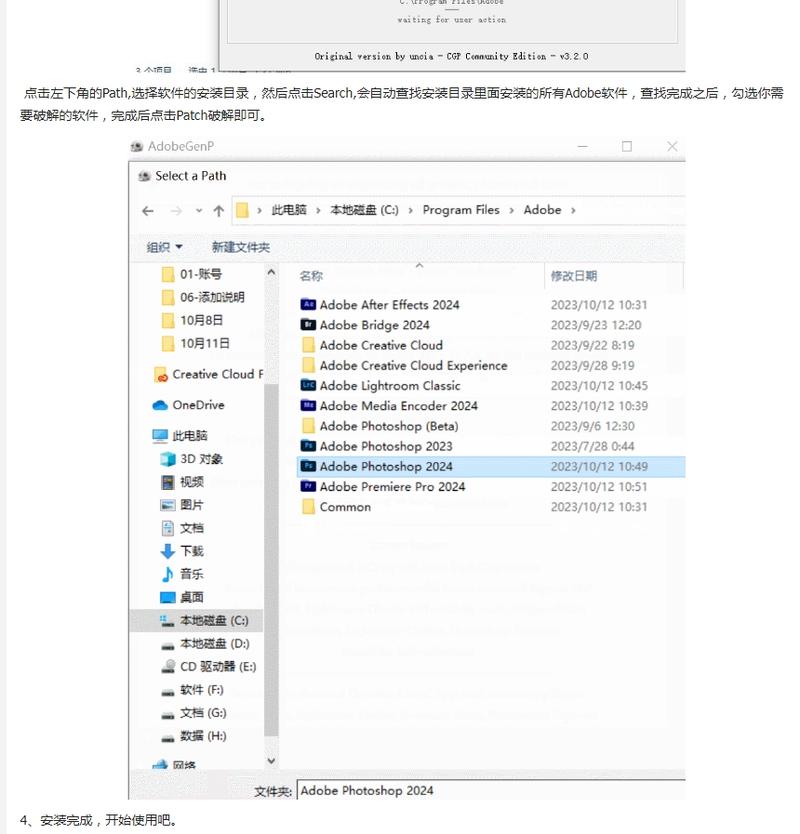Click the Adobe Photoshop 2024 folder icon
This screenshot has height=834, width=800.
pyautogui.click(x=308, y=466)
